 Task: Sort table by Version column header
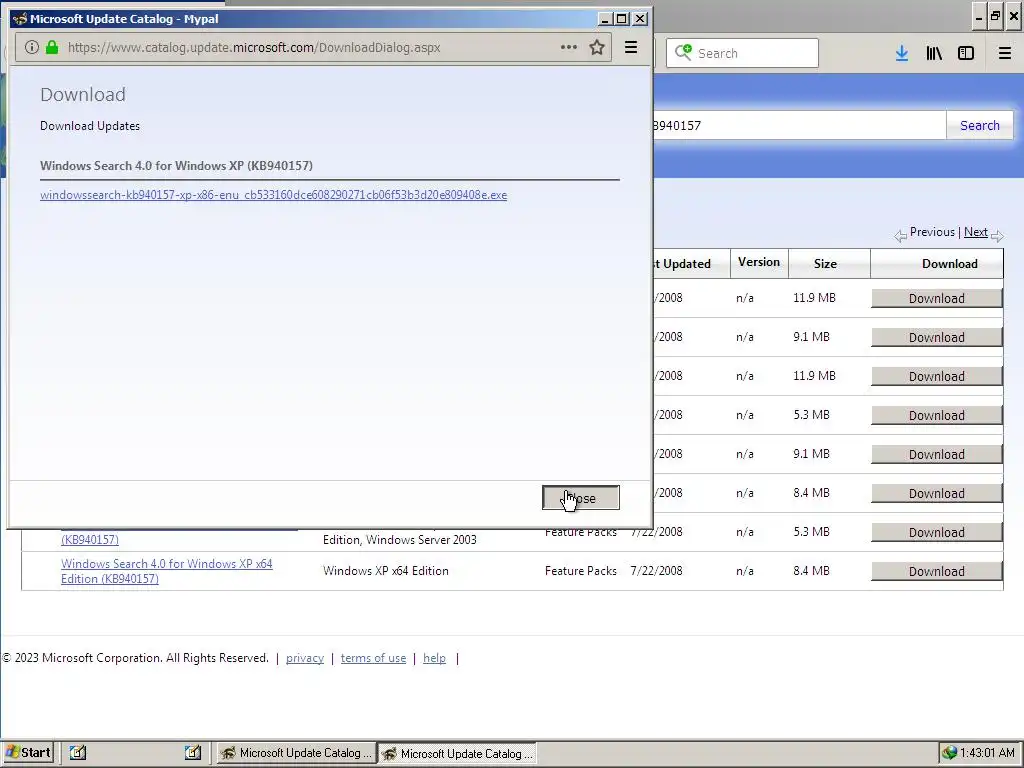point(759,263)
